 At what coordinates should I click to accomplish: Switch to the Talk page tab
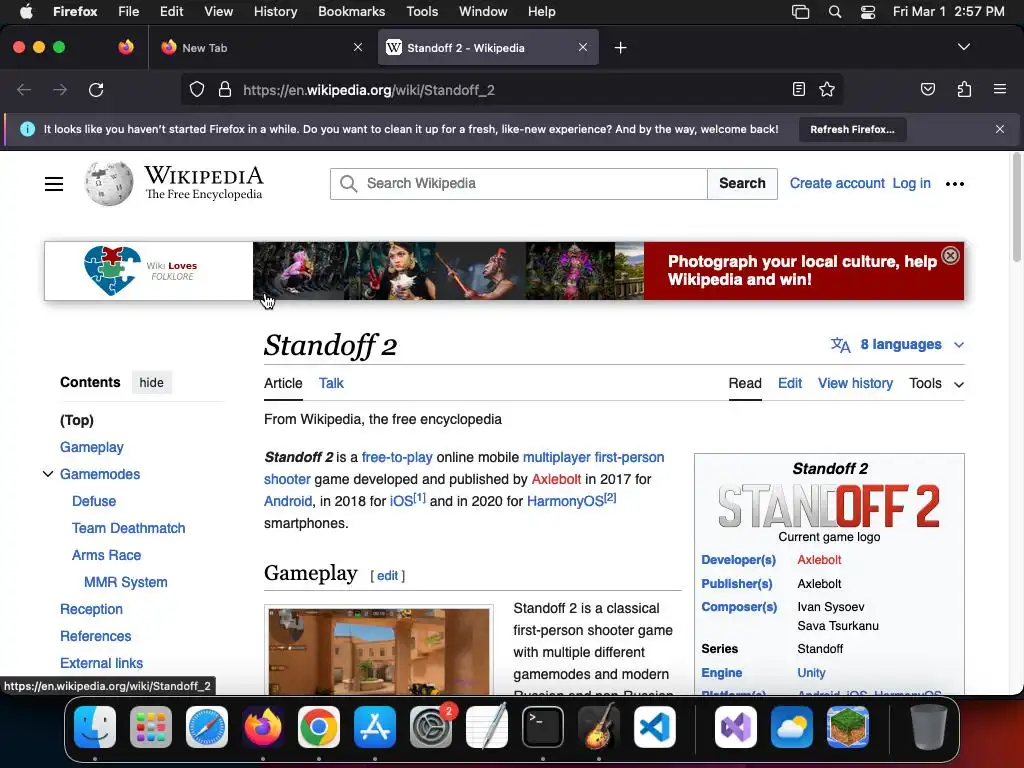point(331,383)
